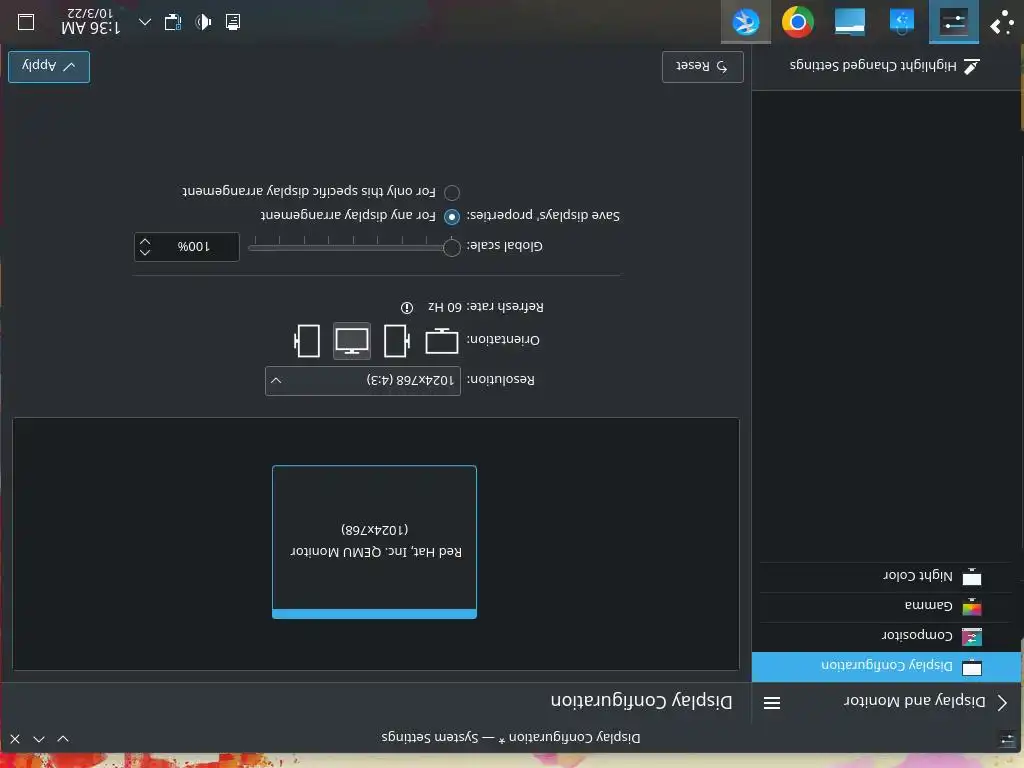Select the QEMU Monitor display thumbnail
Viewport: 1024px width, 768px height.
(x=374, y=542)
